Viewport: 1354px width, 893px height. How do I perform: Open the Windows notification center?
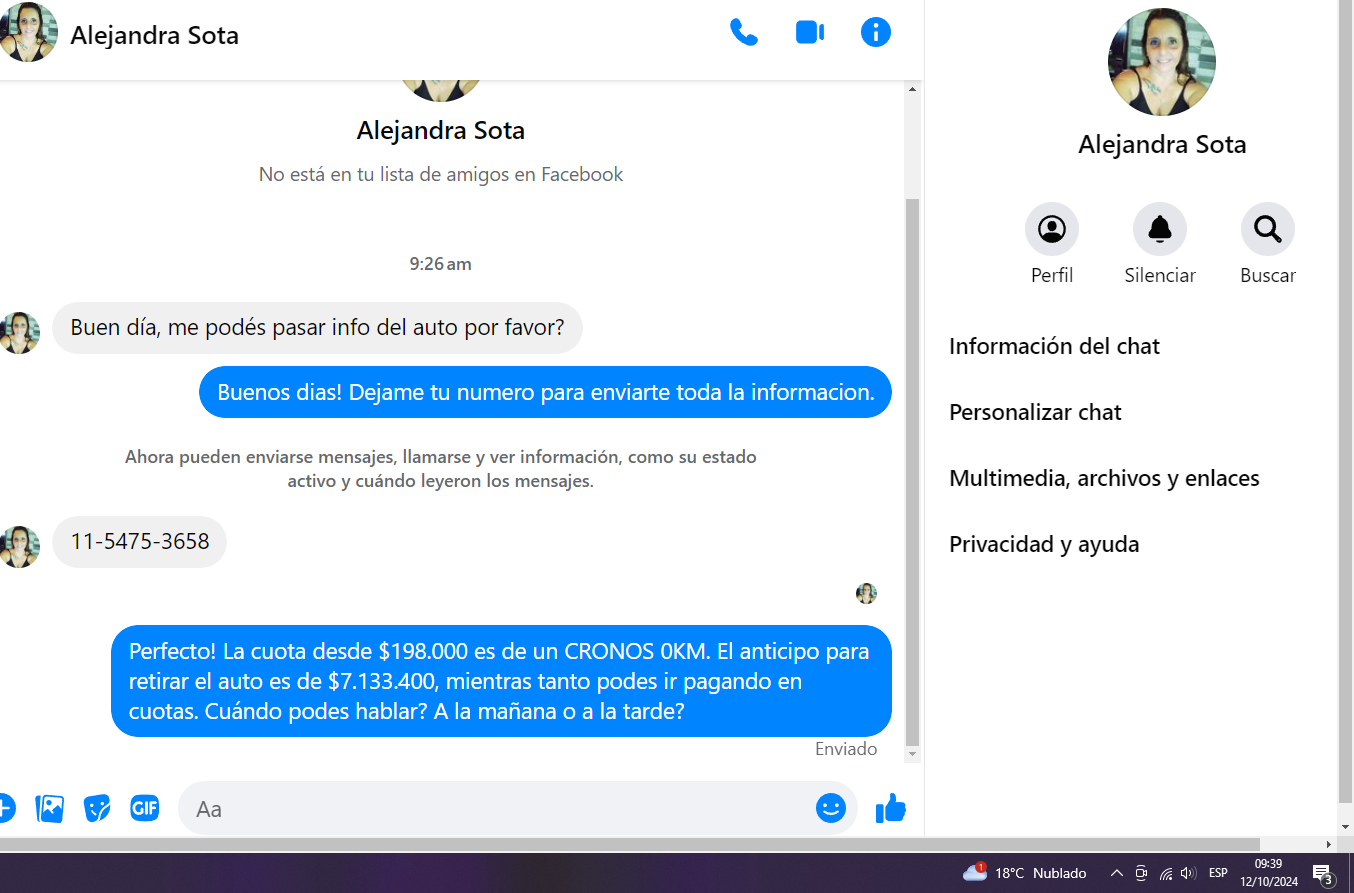pos(1322,873)
